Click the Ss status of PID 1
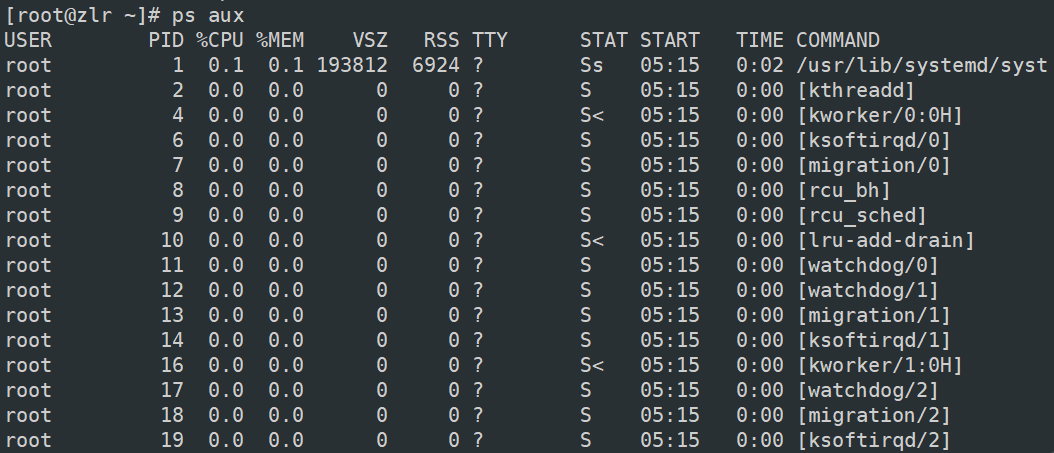1054x453 pixels. tap(592, 65)
